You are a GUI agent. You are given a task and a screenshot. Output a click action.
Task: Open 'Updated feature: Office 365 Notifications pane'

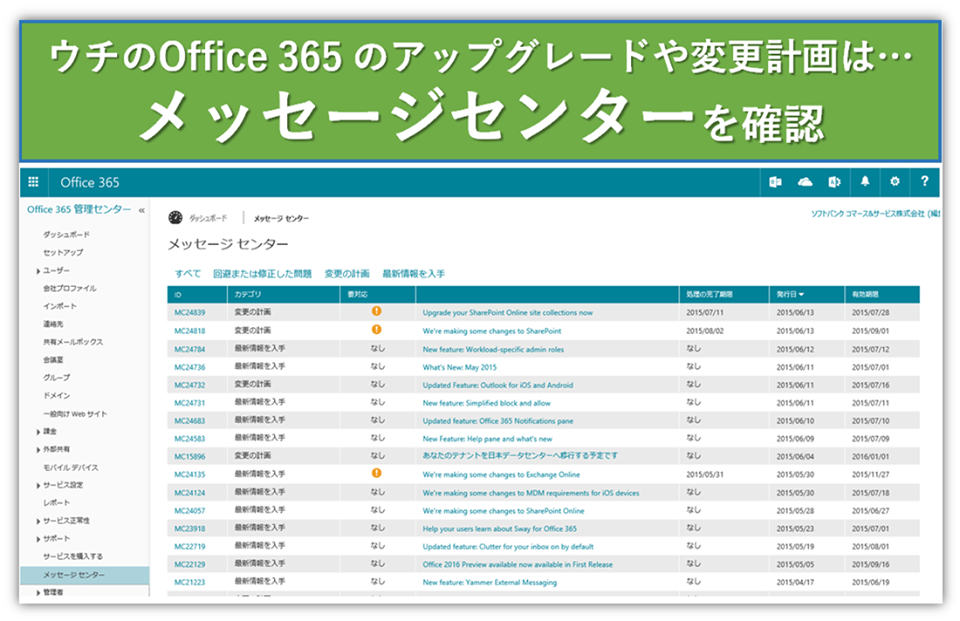pos(498,421)
